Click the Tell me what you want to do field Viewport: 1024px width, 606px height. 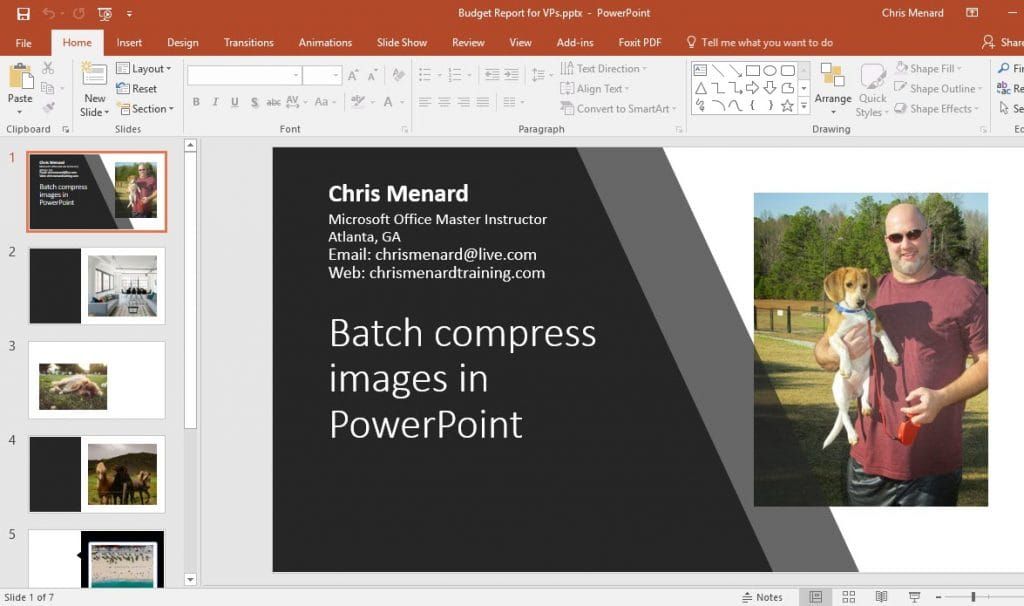(765, 42)
